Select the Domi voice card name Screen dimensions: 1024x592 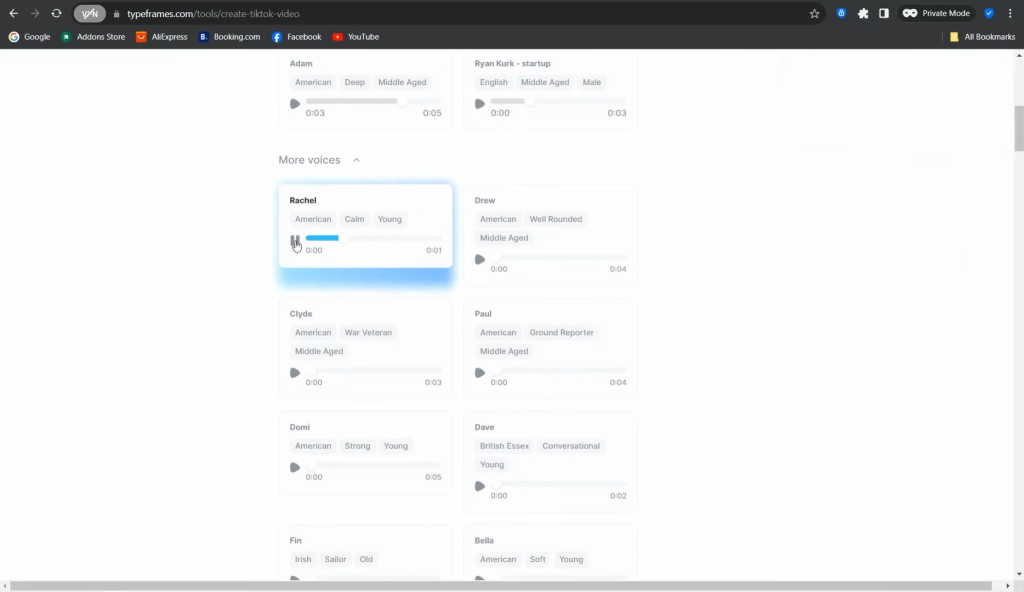pyautogui.click(x=300, y=427)
